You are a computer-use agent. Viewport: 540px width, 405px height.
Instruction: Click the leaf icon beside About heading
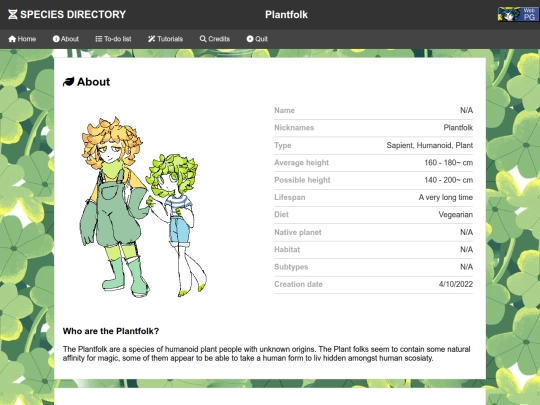(x=69, y=82)
